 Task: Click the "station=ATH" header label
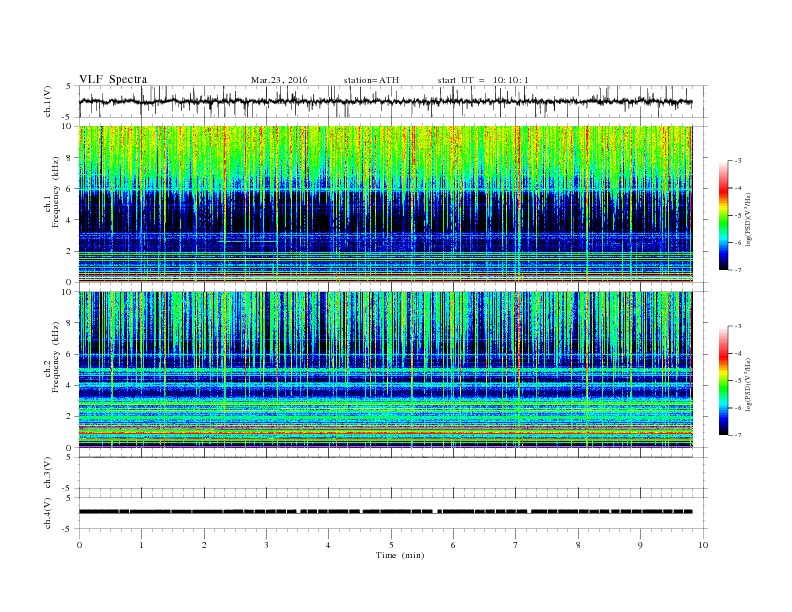[371, 80]
